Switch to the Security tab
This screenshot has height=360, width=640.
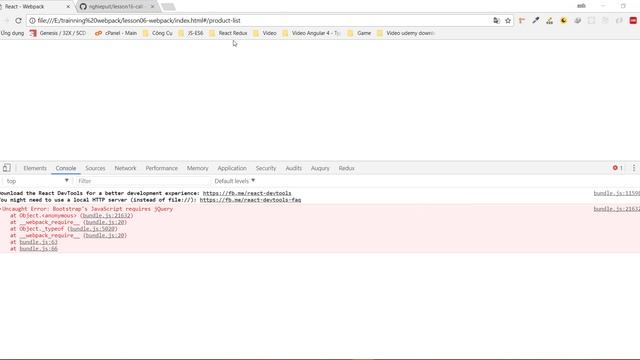click(266, 168)
